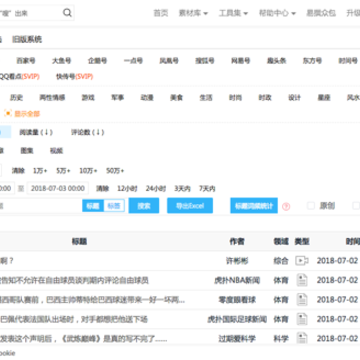
Task: Clear the read count filter with 清除
Action: pyautogui.click(x=18, y=171)
